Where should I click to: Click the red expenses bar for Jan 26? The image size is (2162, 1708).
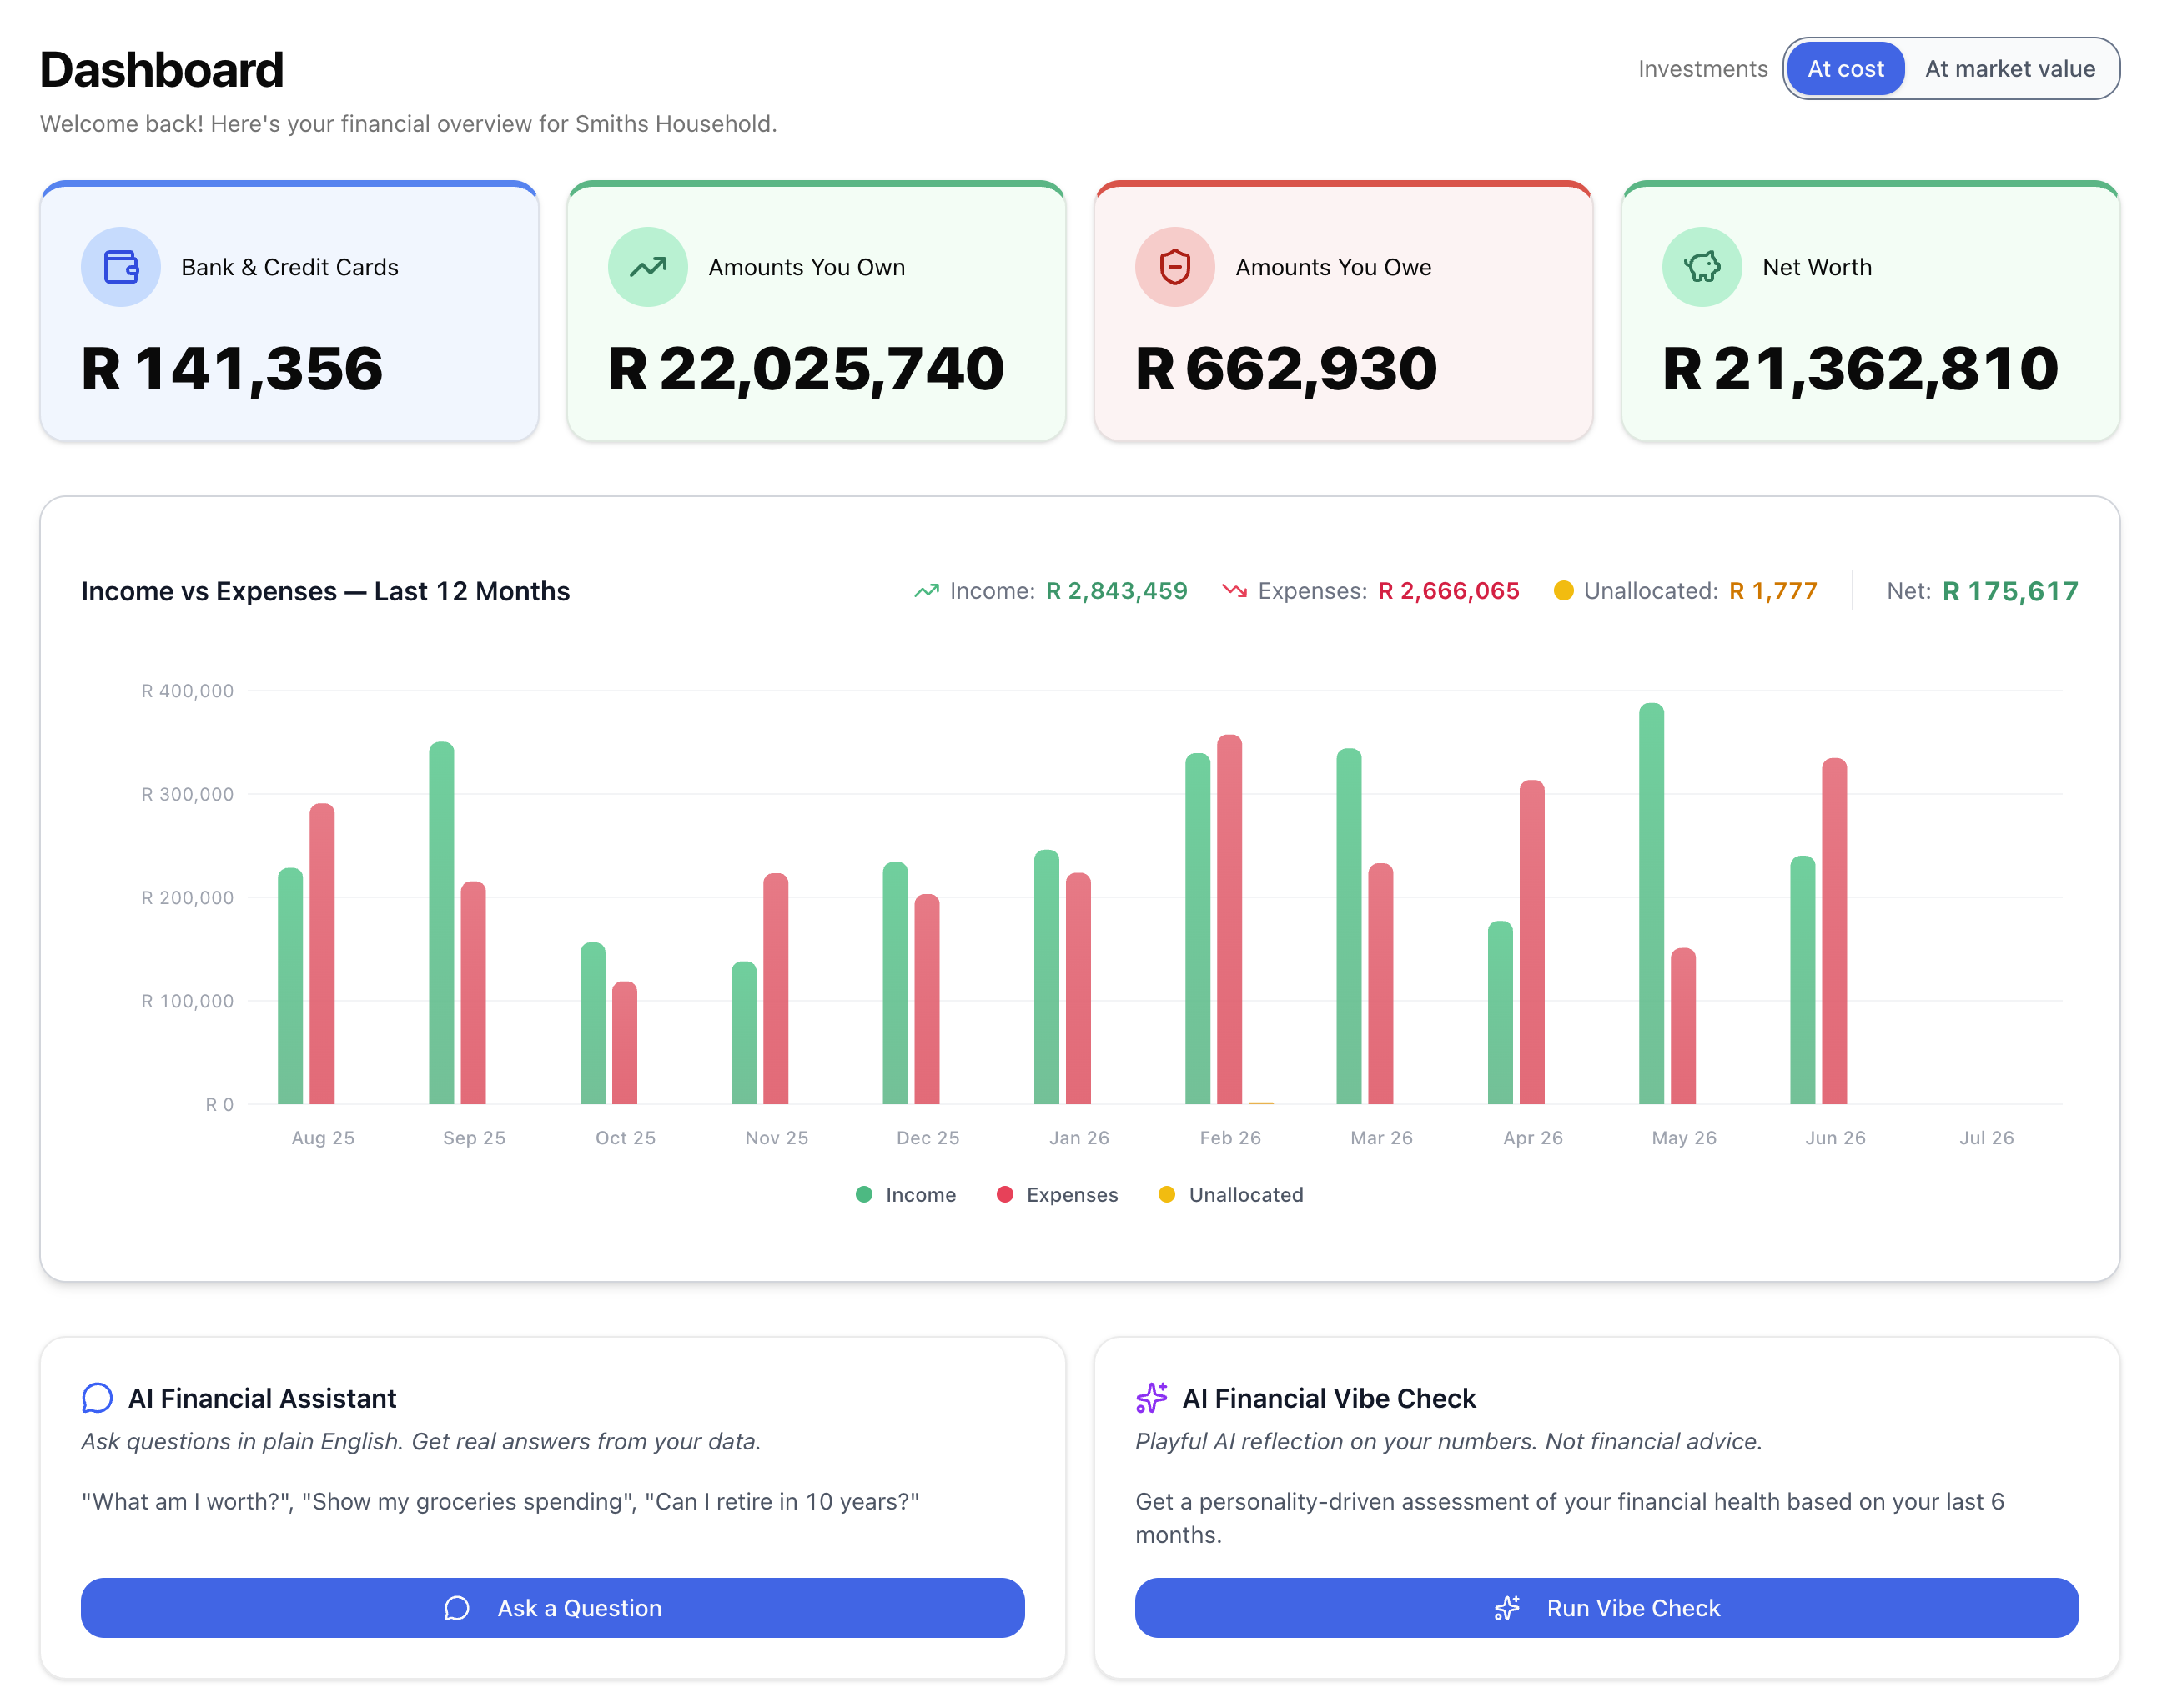tap(1079, 989)
